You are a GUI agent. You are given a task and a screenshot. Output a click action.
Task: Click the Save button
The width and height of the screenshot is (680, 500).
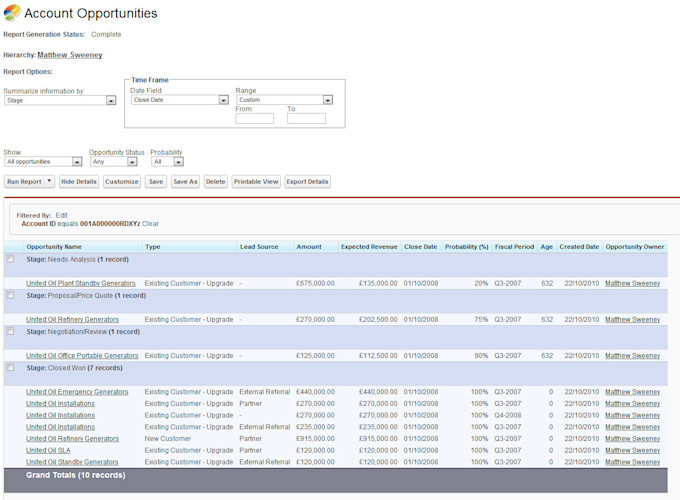(156, 181)
